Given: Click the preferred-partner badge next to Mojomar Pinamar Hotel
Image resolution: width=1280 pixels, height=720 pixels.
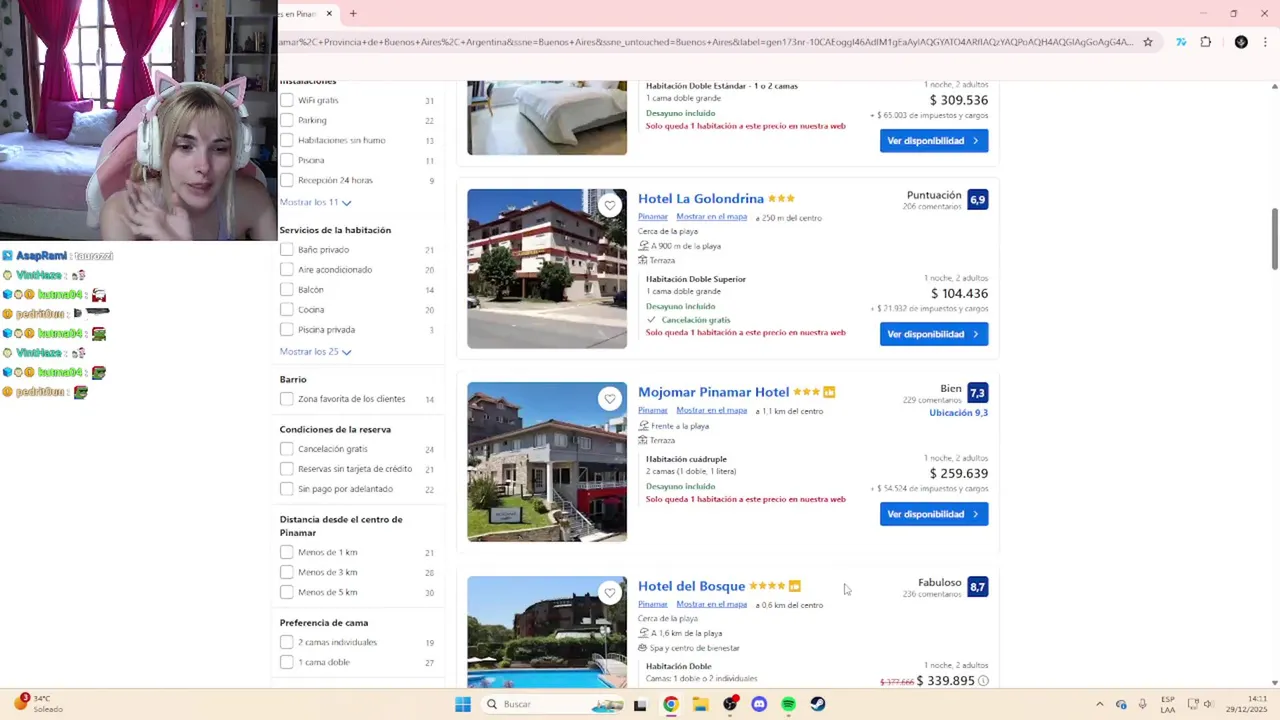Looking at the screenshot, I should (x=829, y=392).
